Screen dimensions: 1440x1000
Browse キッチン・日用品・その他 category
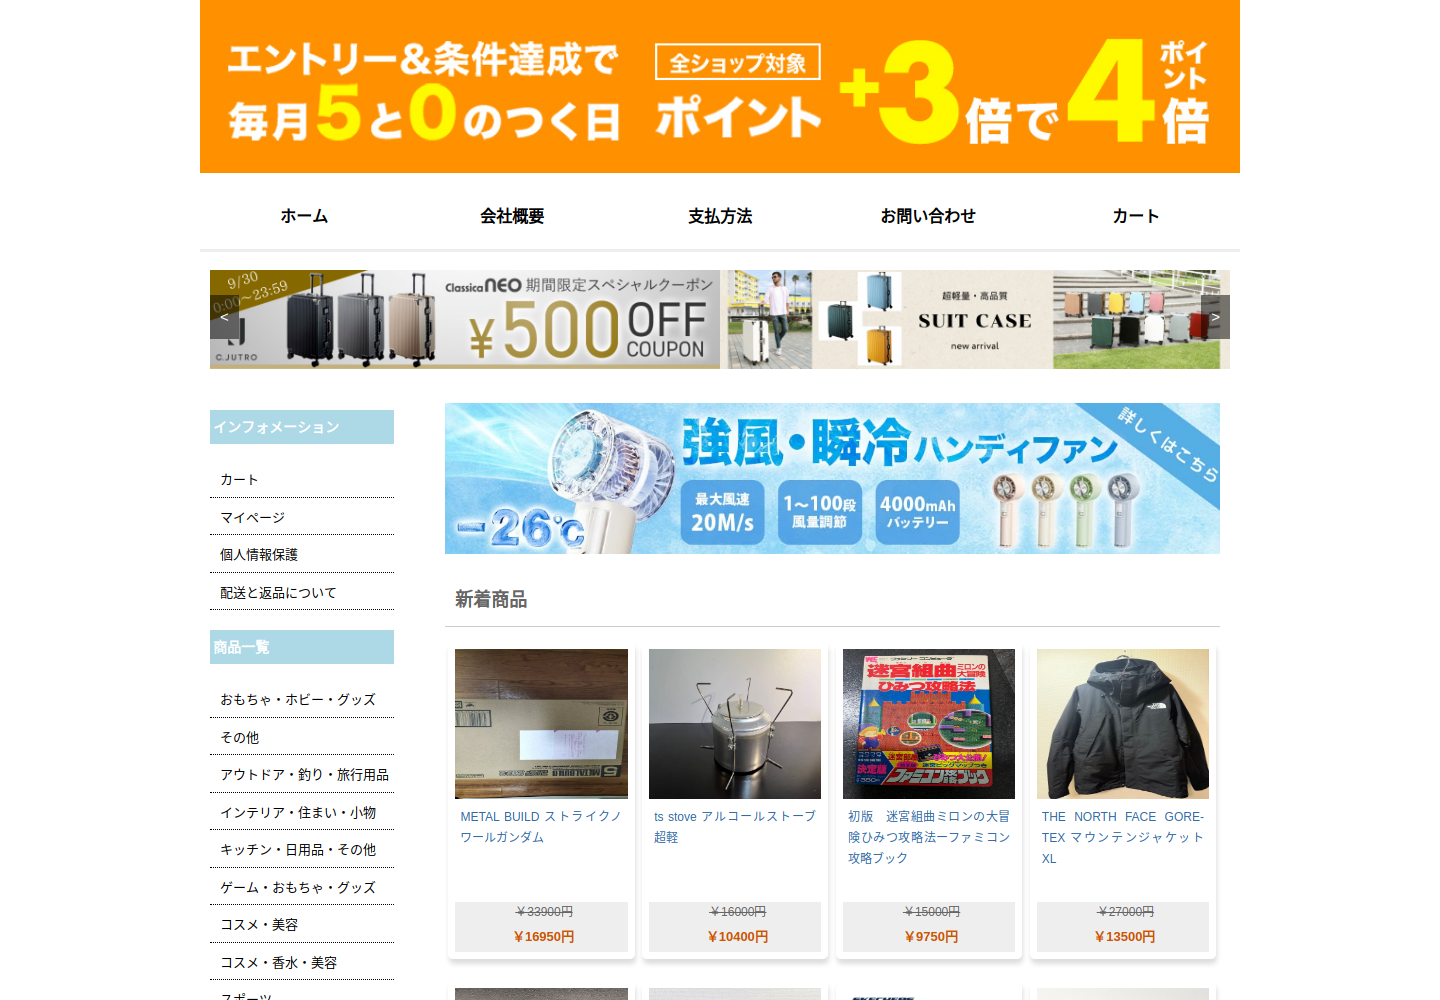coord(298,850)
